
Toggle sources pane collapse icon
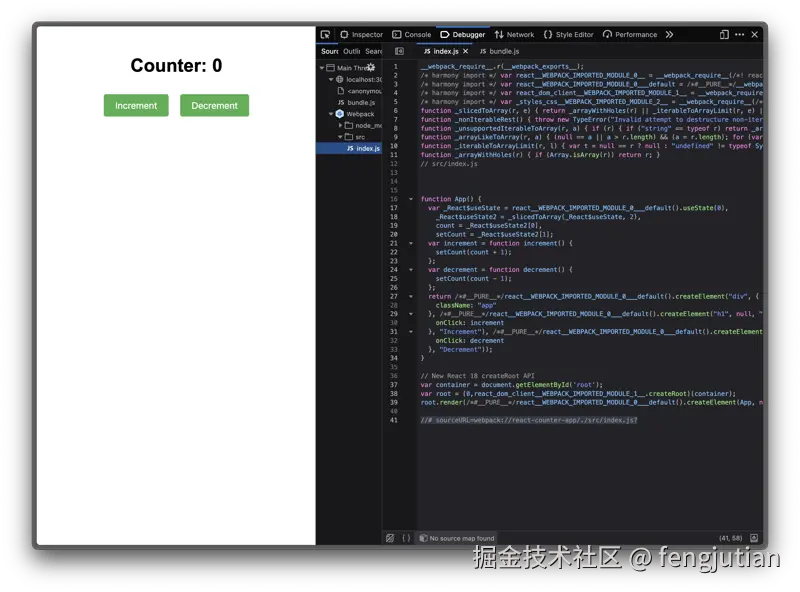(399, 51)
